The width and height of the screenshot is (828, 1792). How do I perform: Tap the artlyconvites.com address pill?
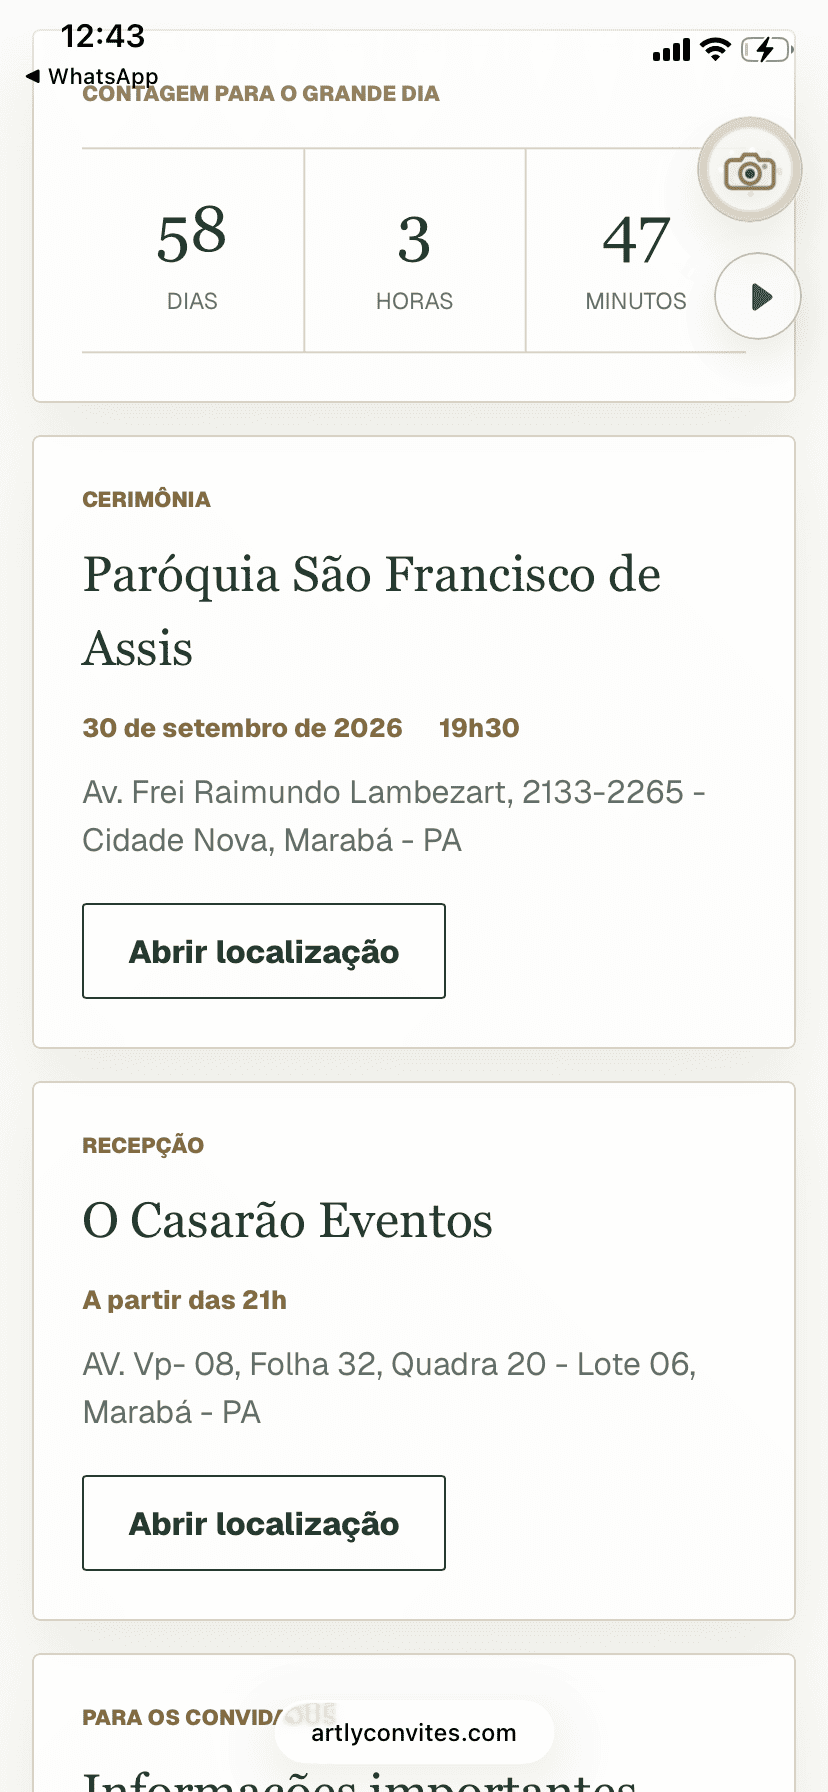coord(414,1733)
